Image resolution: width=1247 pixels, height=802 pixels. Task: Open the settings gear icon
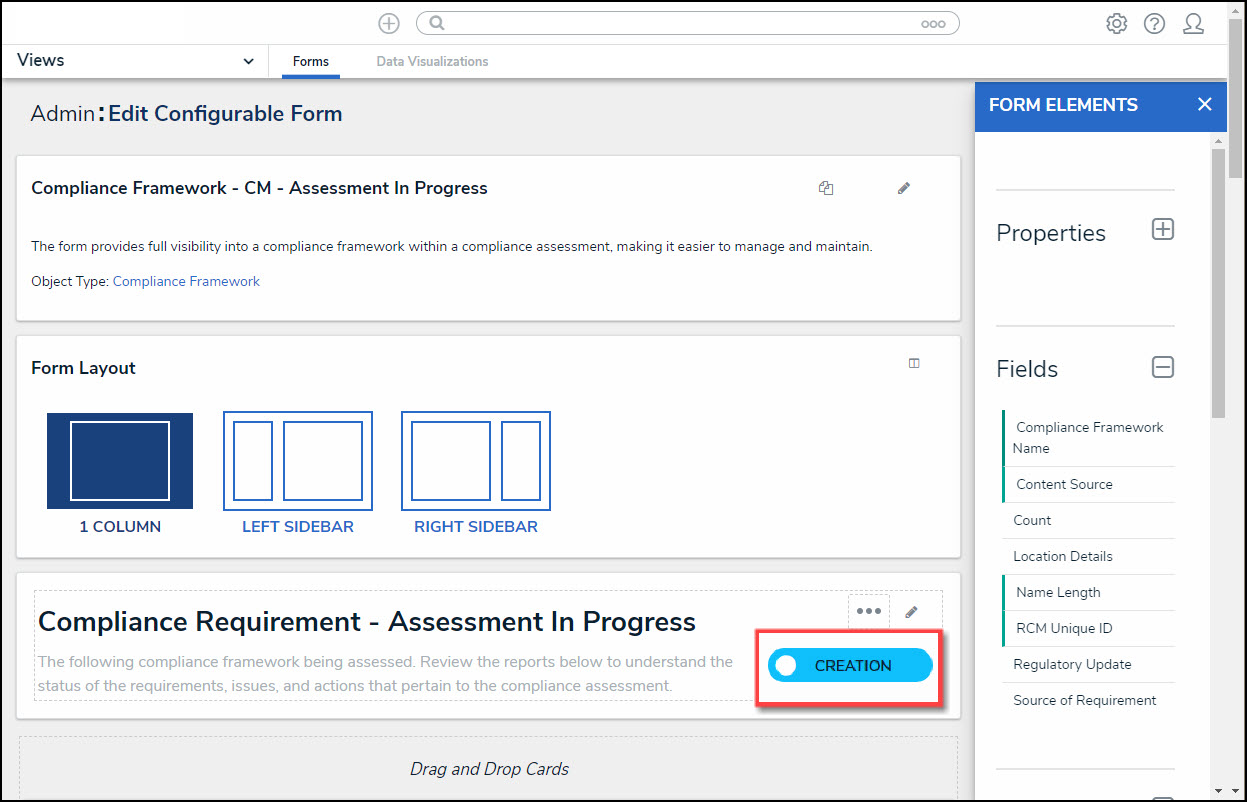click(x=1116, y=24)
